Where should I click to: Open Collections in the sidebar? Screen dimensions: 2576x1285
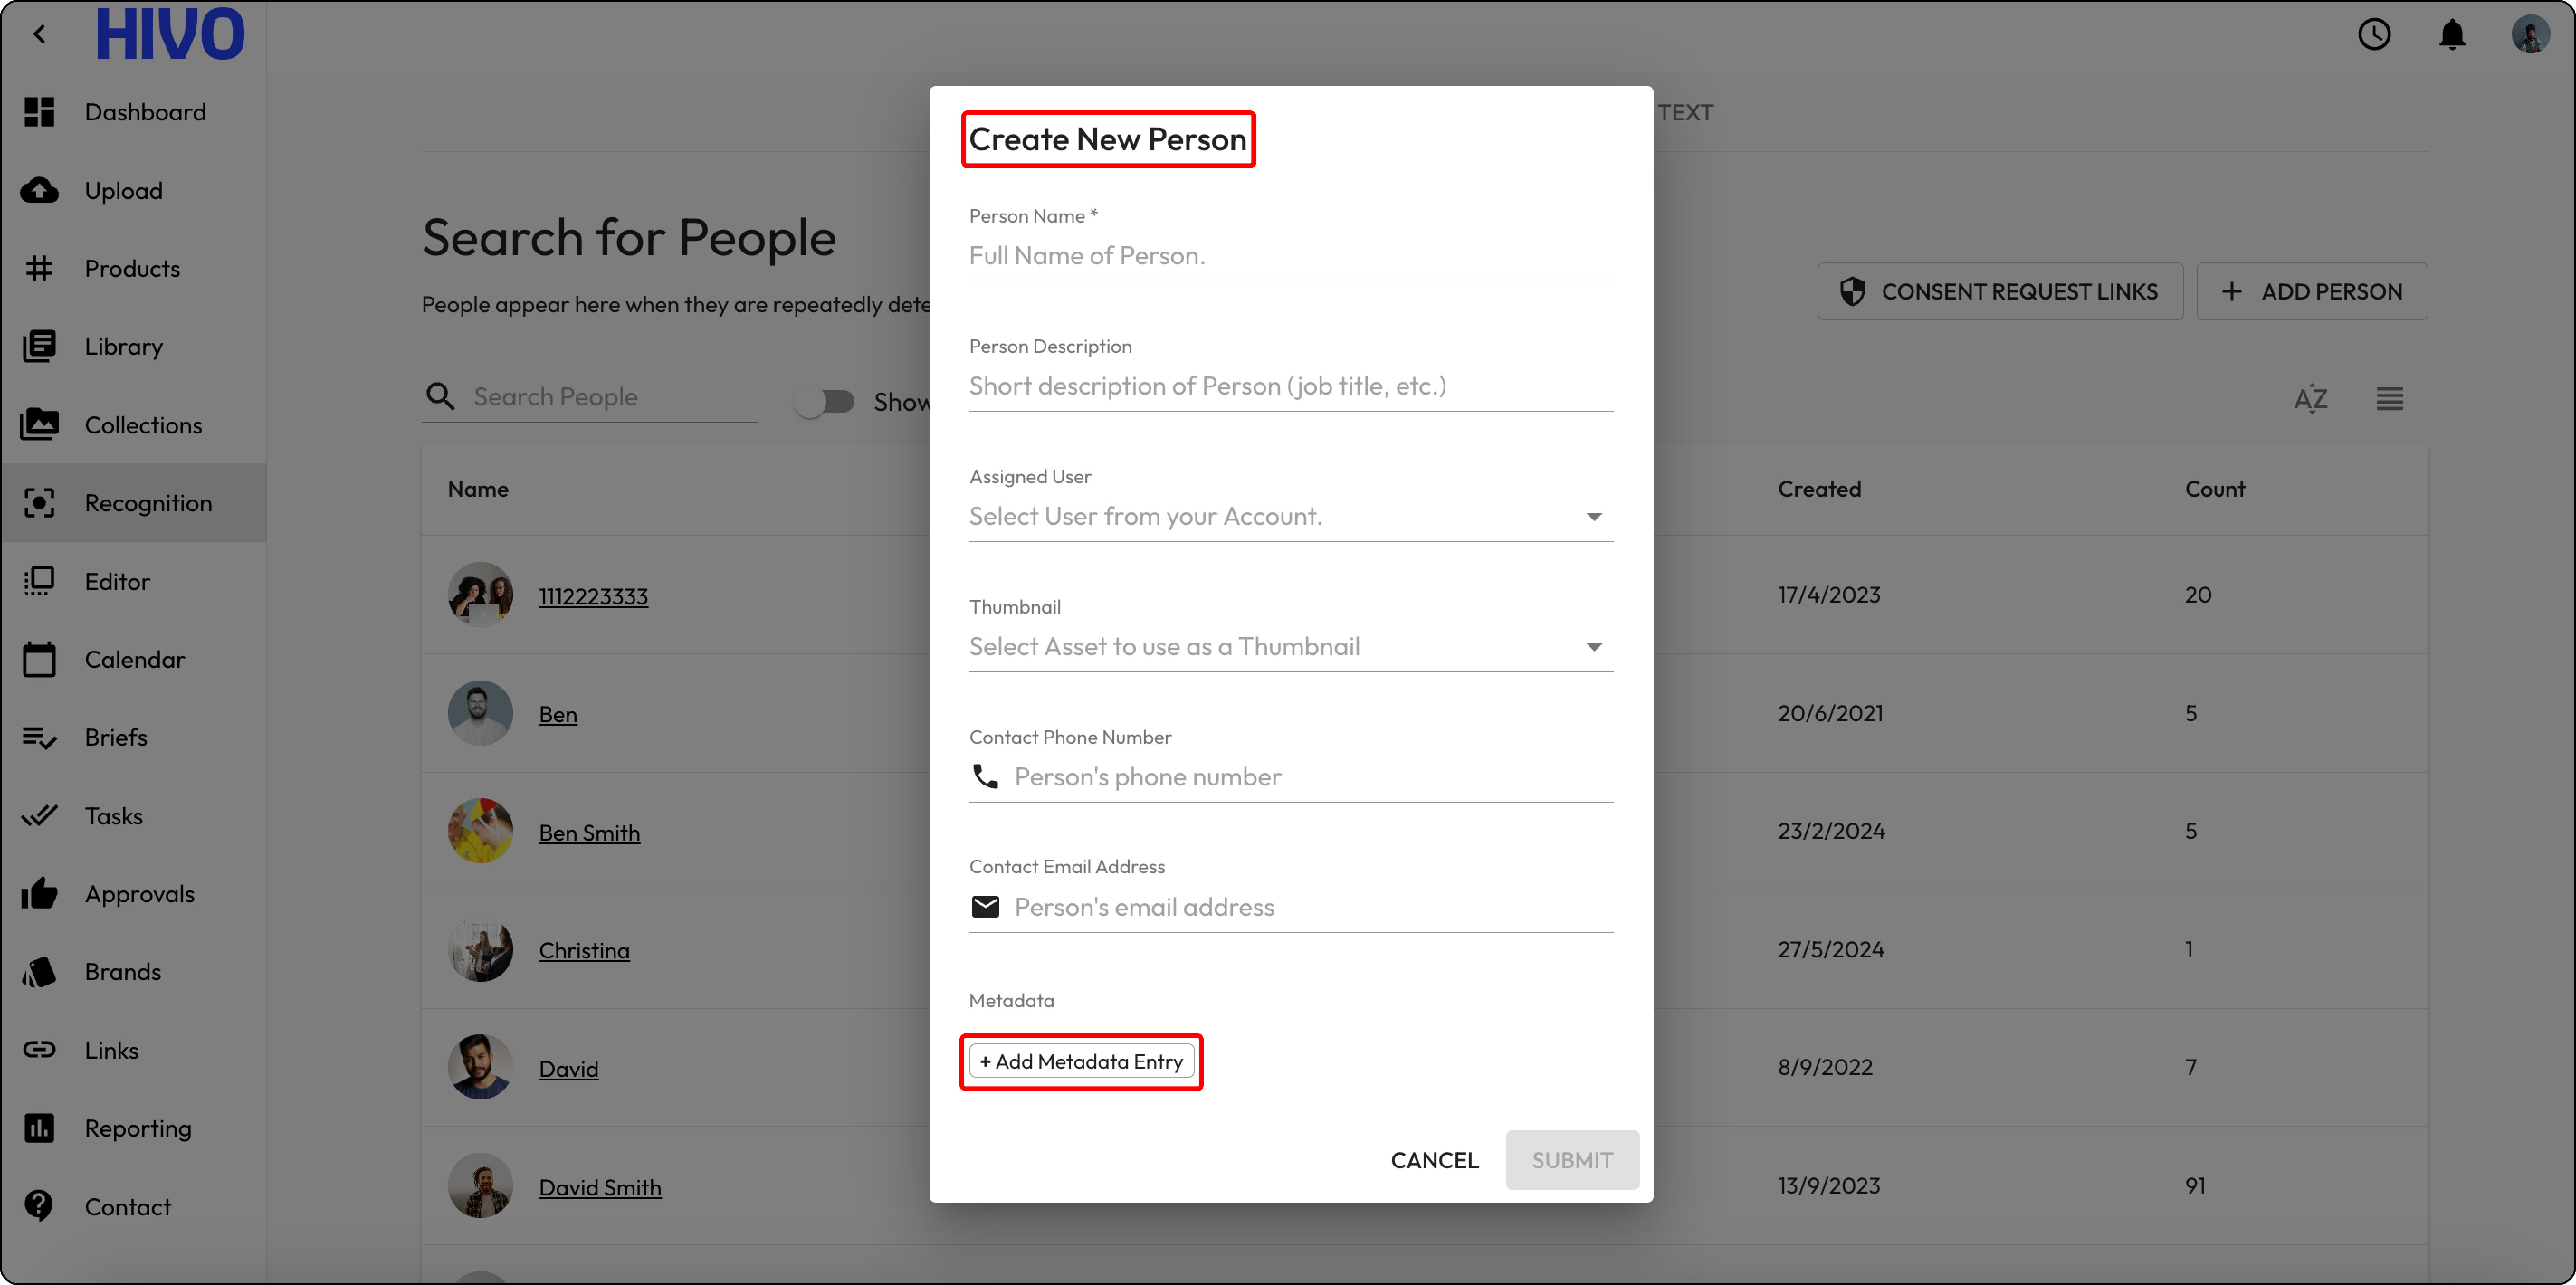click(143, 425)
